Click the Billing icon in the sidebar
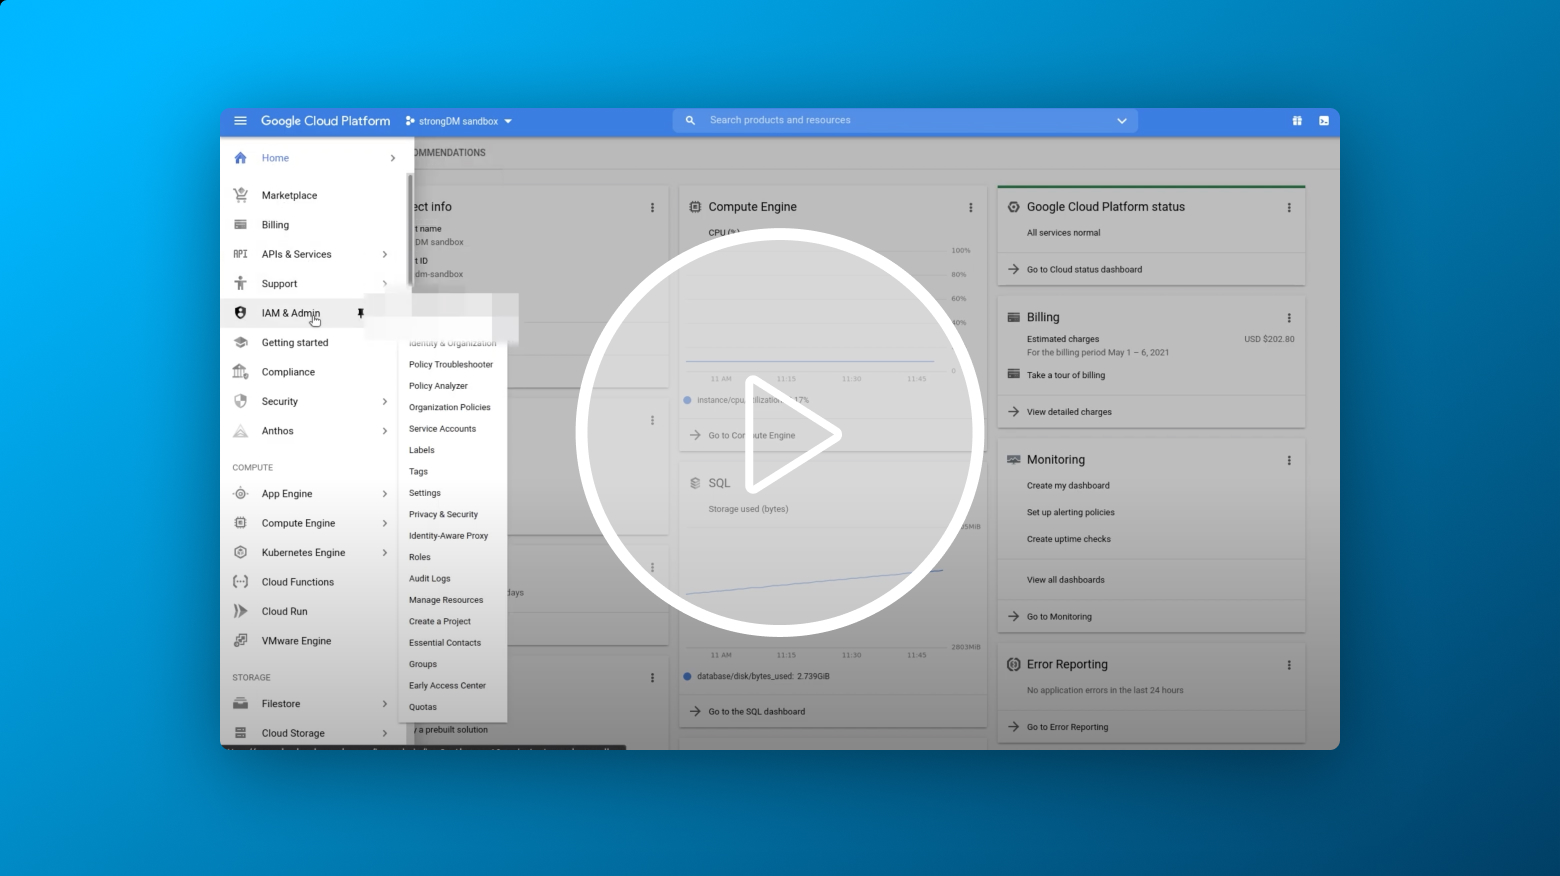The height and width of the screenshot is (876, 1560). coord(240,225)
